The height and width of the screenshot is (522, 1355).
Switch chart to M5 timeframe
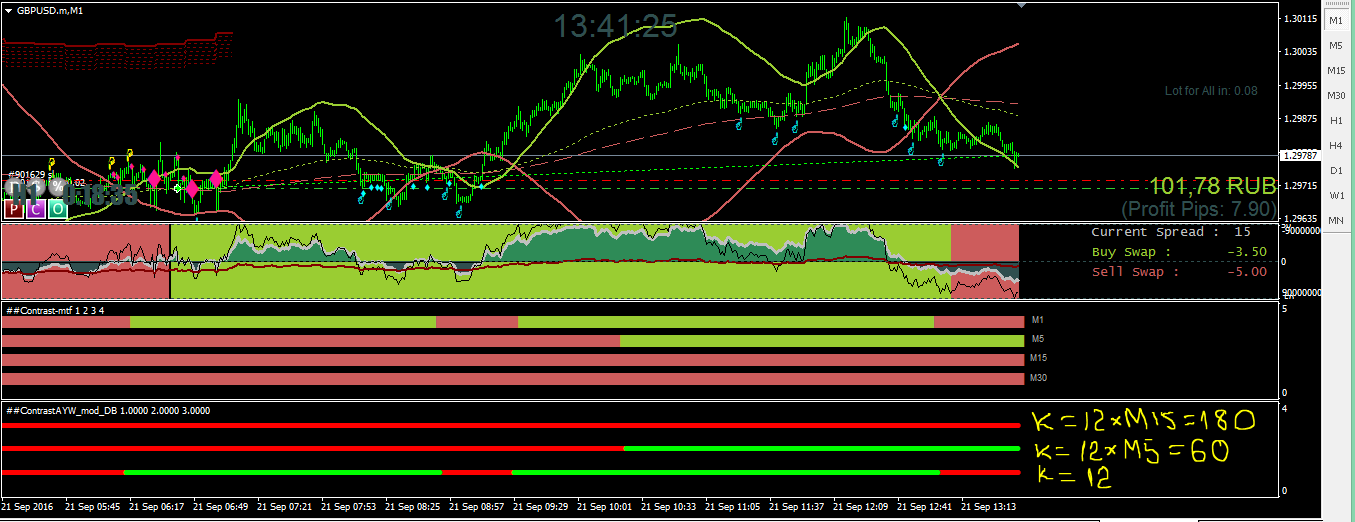point(1336,45)
